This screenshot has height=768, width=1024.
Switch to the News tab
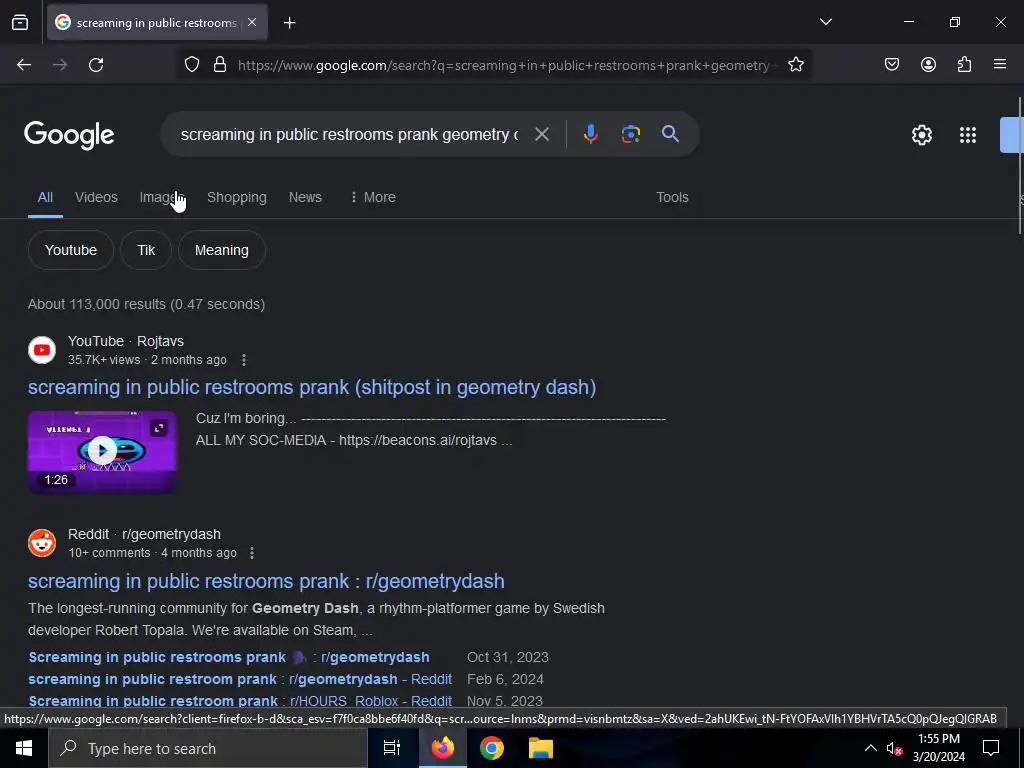point(305,197)
